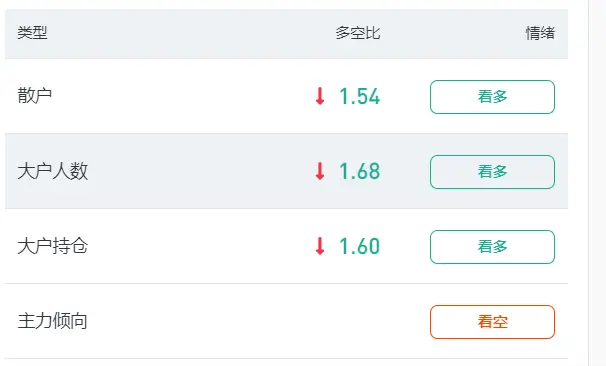
Task: Click the 多空比 column header
Action: click(x=357, y=33)
